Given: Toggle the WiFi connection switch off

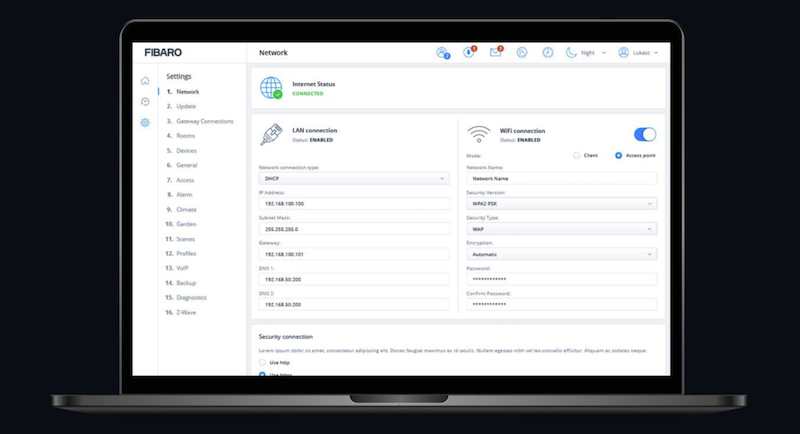Looking at the screenshot, I should (x=645, y=134).
